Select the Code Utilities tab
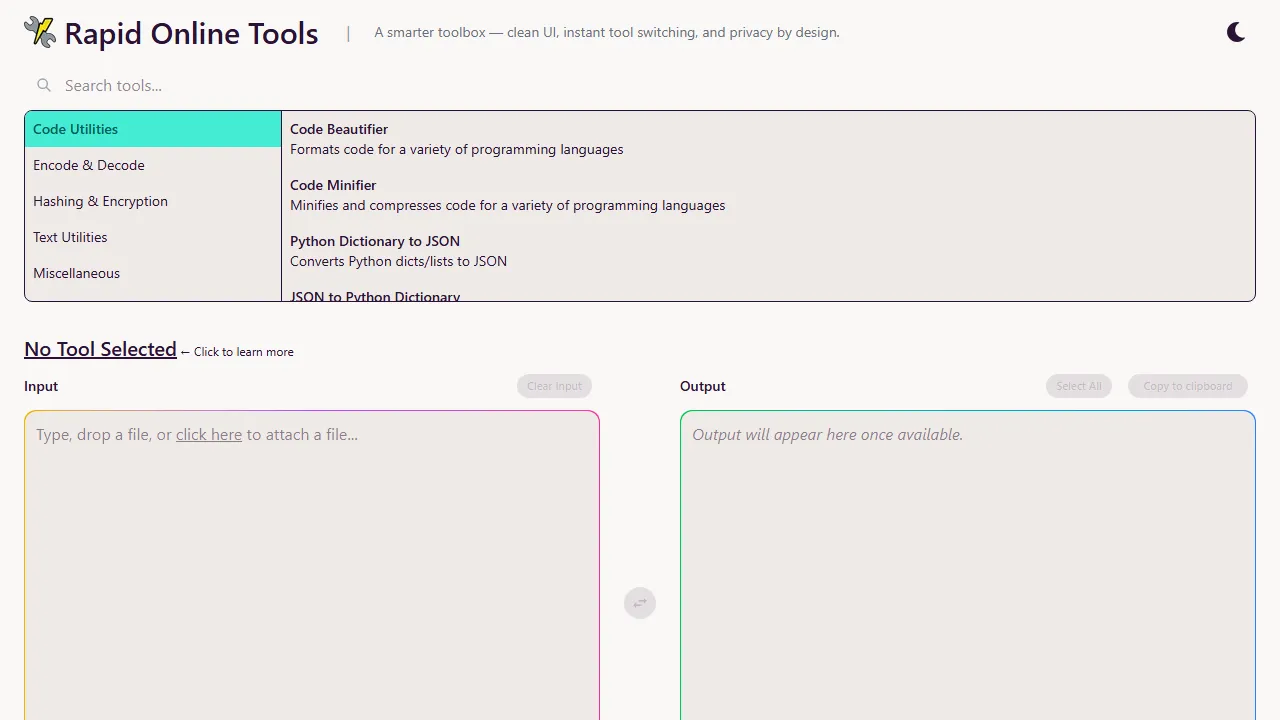The image size is (1280, 720). [75, 129]
